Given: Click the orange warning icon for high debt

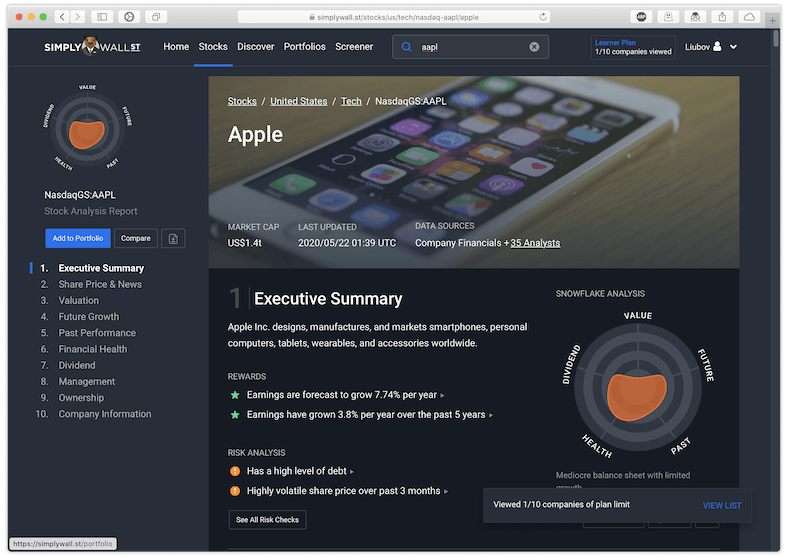Looking at the screenshot, I should (x=235, y=471).
